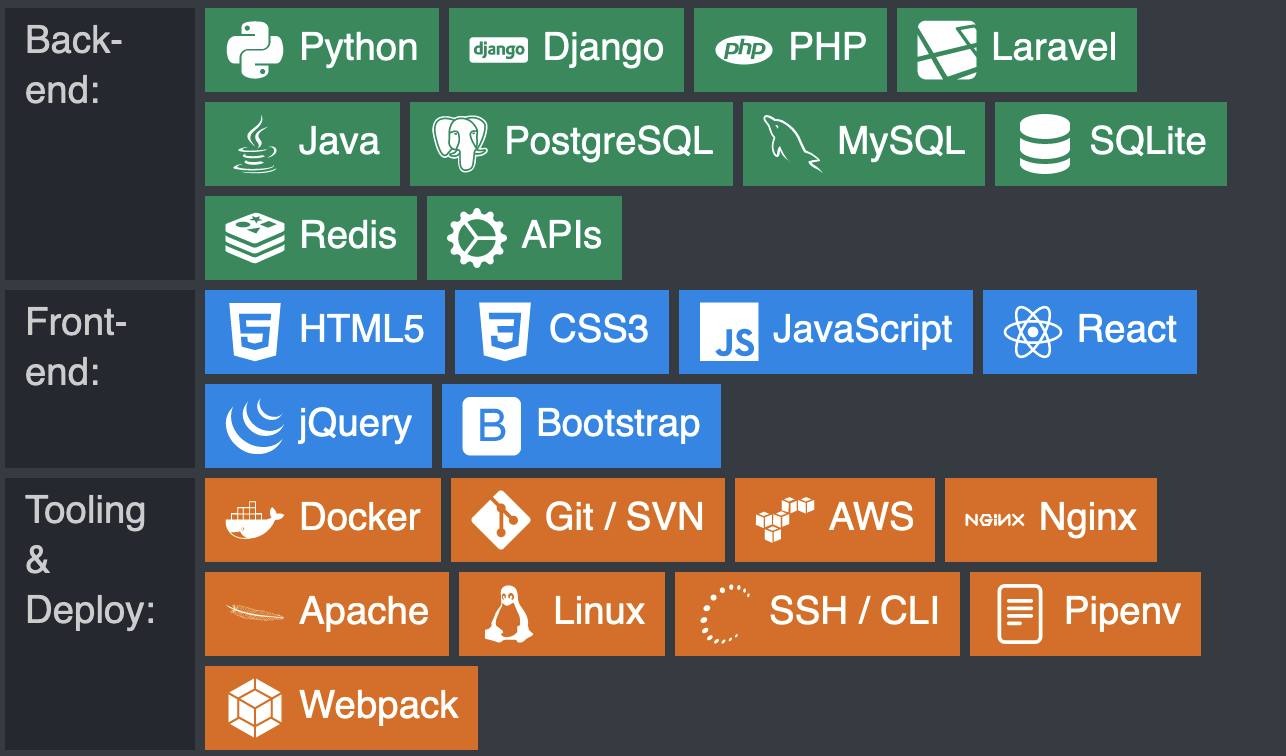
Task: Click the HTML5 shield icon
Action: [x=255, y=332]
